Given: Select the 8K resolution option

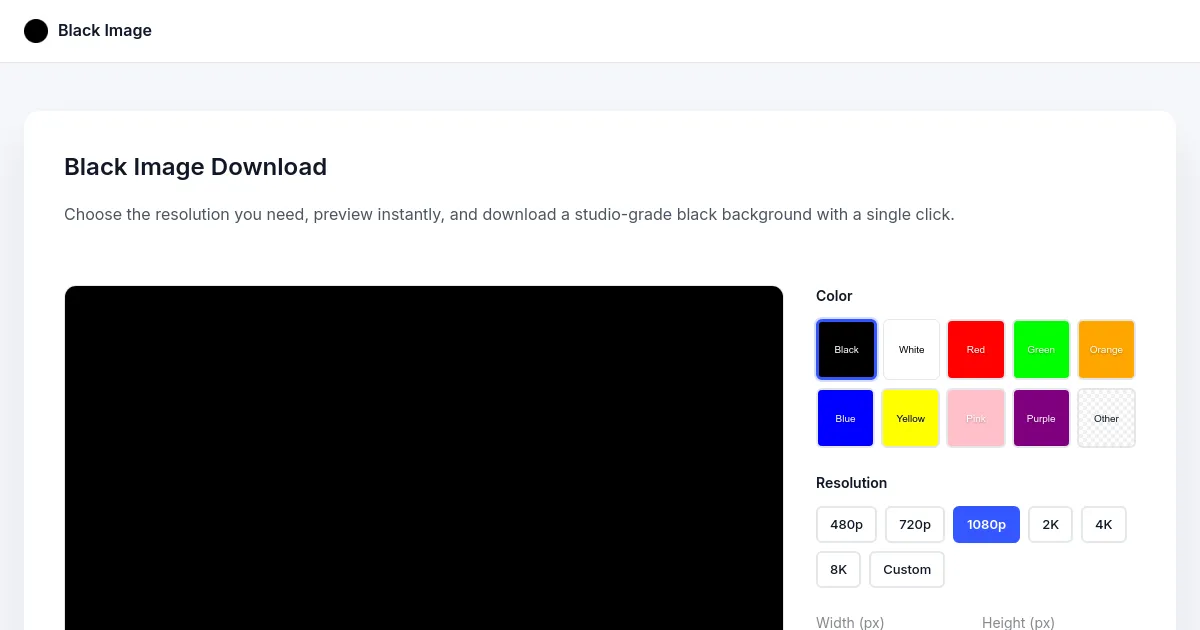Looking at the screenshot, I should click(838, 569).
